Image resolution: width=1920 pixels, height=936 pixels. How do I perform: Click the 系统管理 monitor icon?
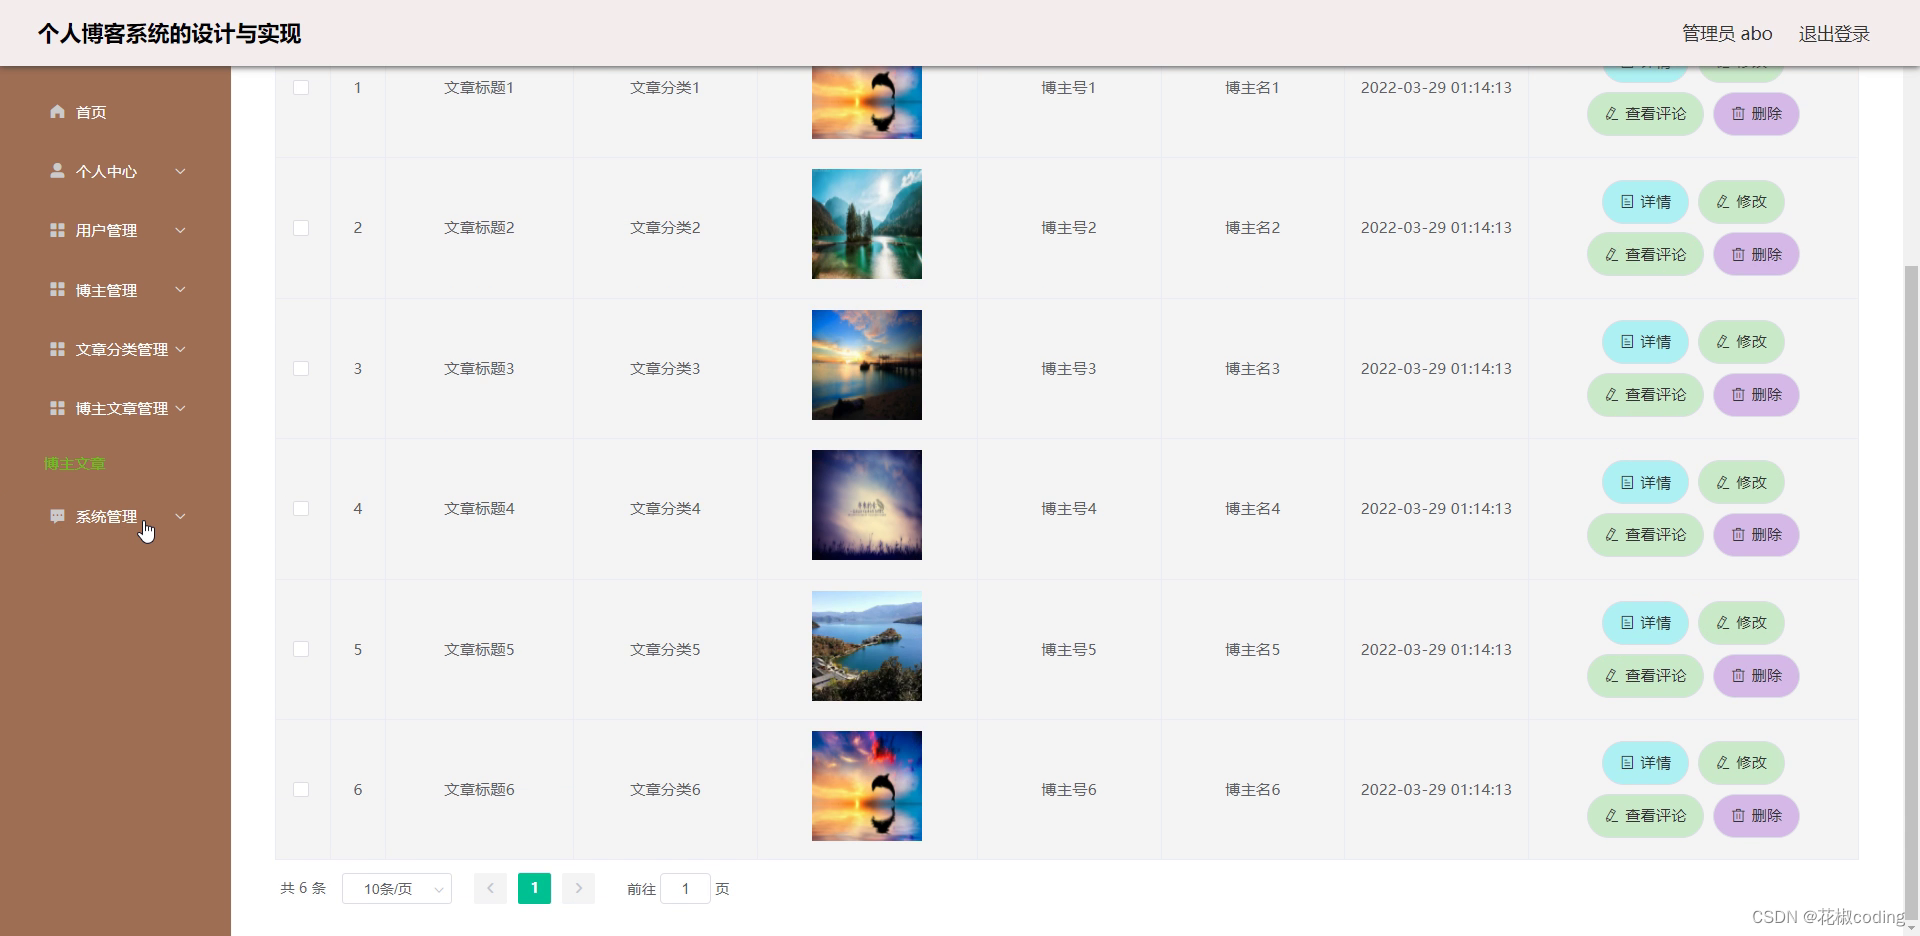[x=57, y=516]
